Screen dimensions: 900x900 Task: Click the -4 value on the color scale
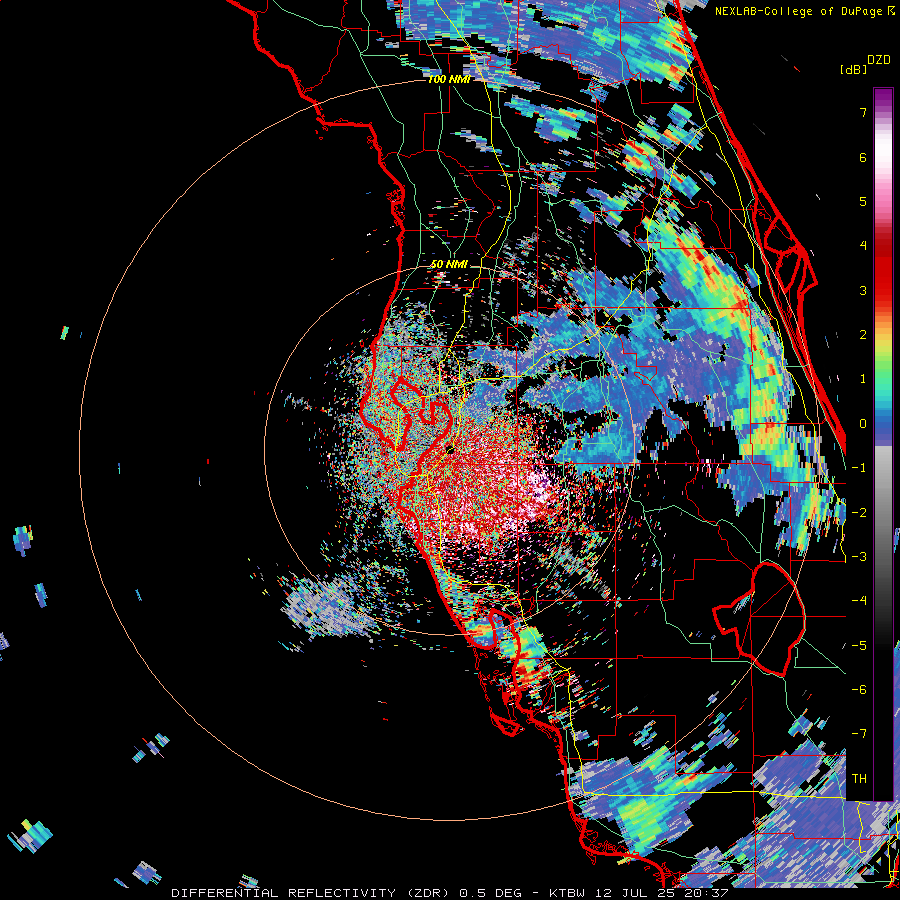pos(859,601)
